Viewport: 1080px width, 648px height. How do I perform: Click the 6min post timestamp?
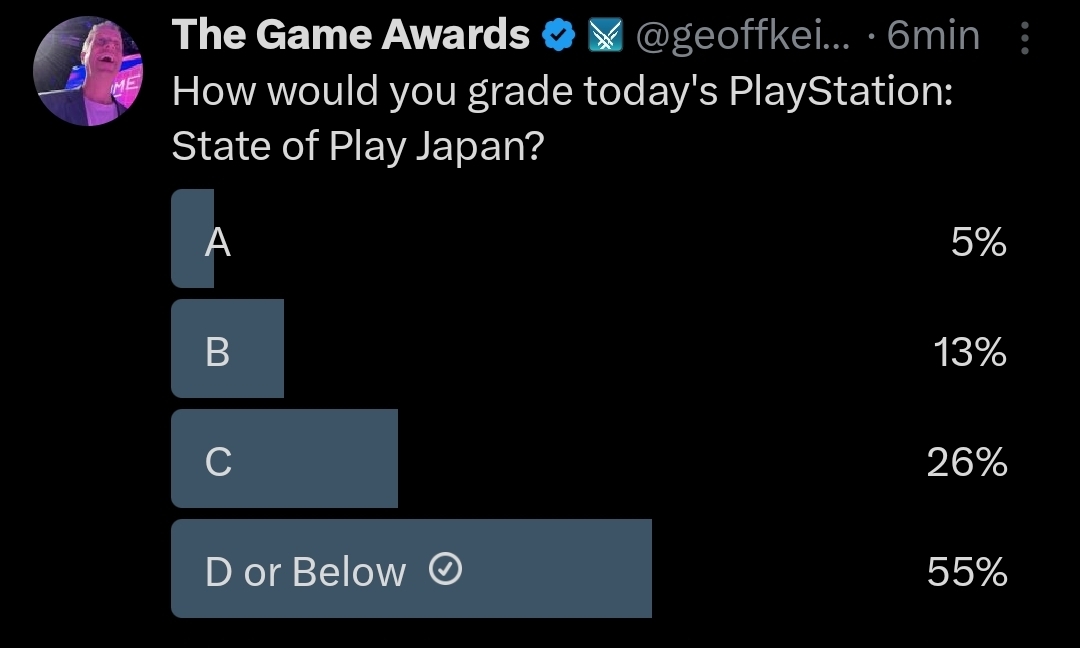[933, 37]
